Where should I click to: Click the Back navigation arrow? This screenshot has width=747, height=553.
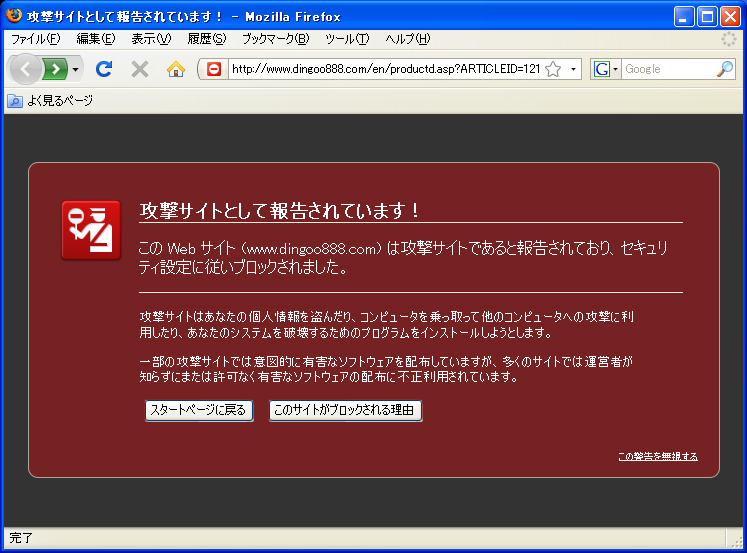point(25,70)
